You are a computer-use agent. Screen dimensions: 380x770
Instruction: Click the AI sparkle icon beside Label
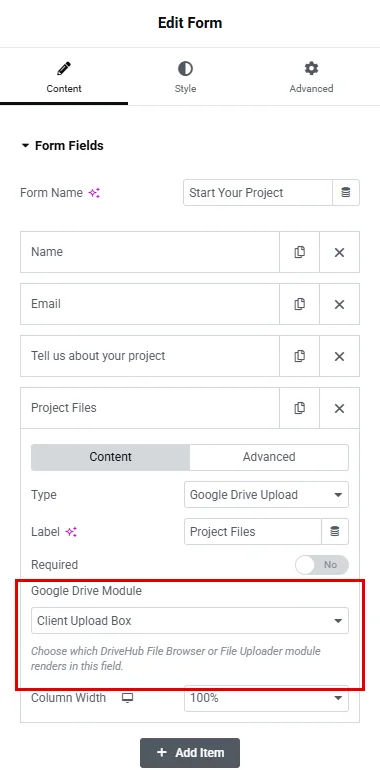72,532
